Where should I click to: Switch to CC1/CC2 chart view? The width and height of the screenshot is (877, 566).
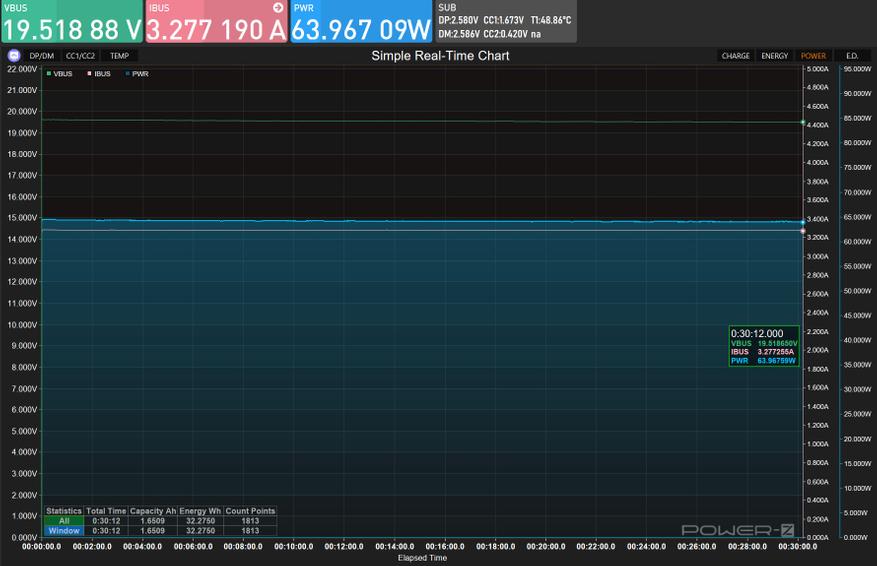click(x=81, y=56)
